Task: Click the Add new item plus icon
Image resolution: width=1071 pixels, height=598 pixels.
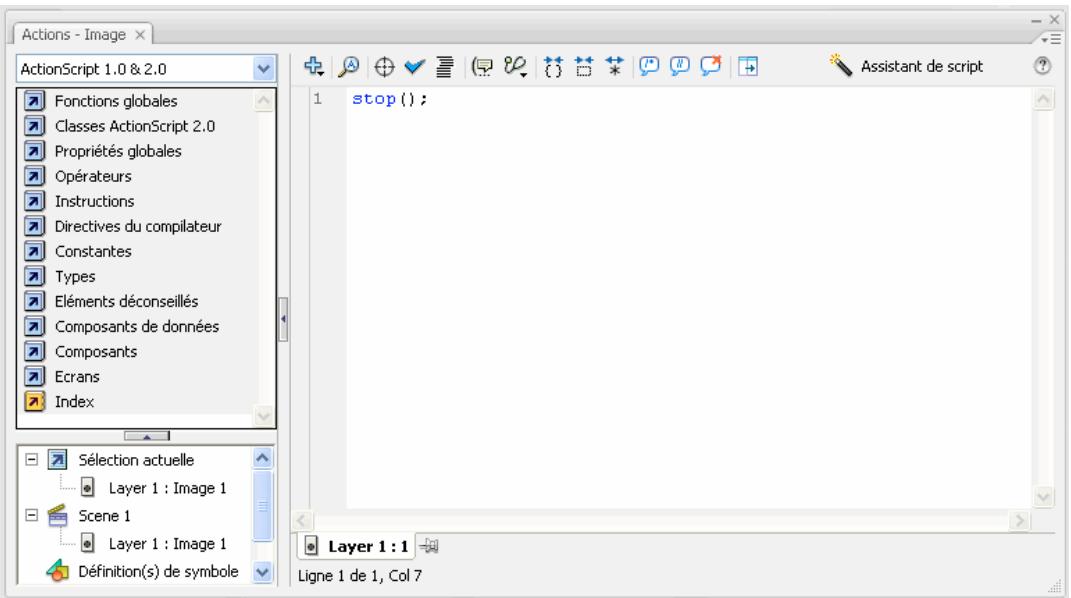Action: (x=312, y=68)
